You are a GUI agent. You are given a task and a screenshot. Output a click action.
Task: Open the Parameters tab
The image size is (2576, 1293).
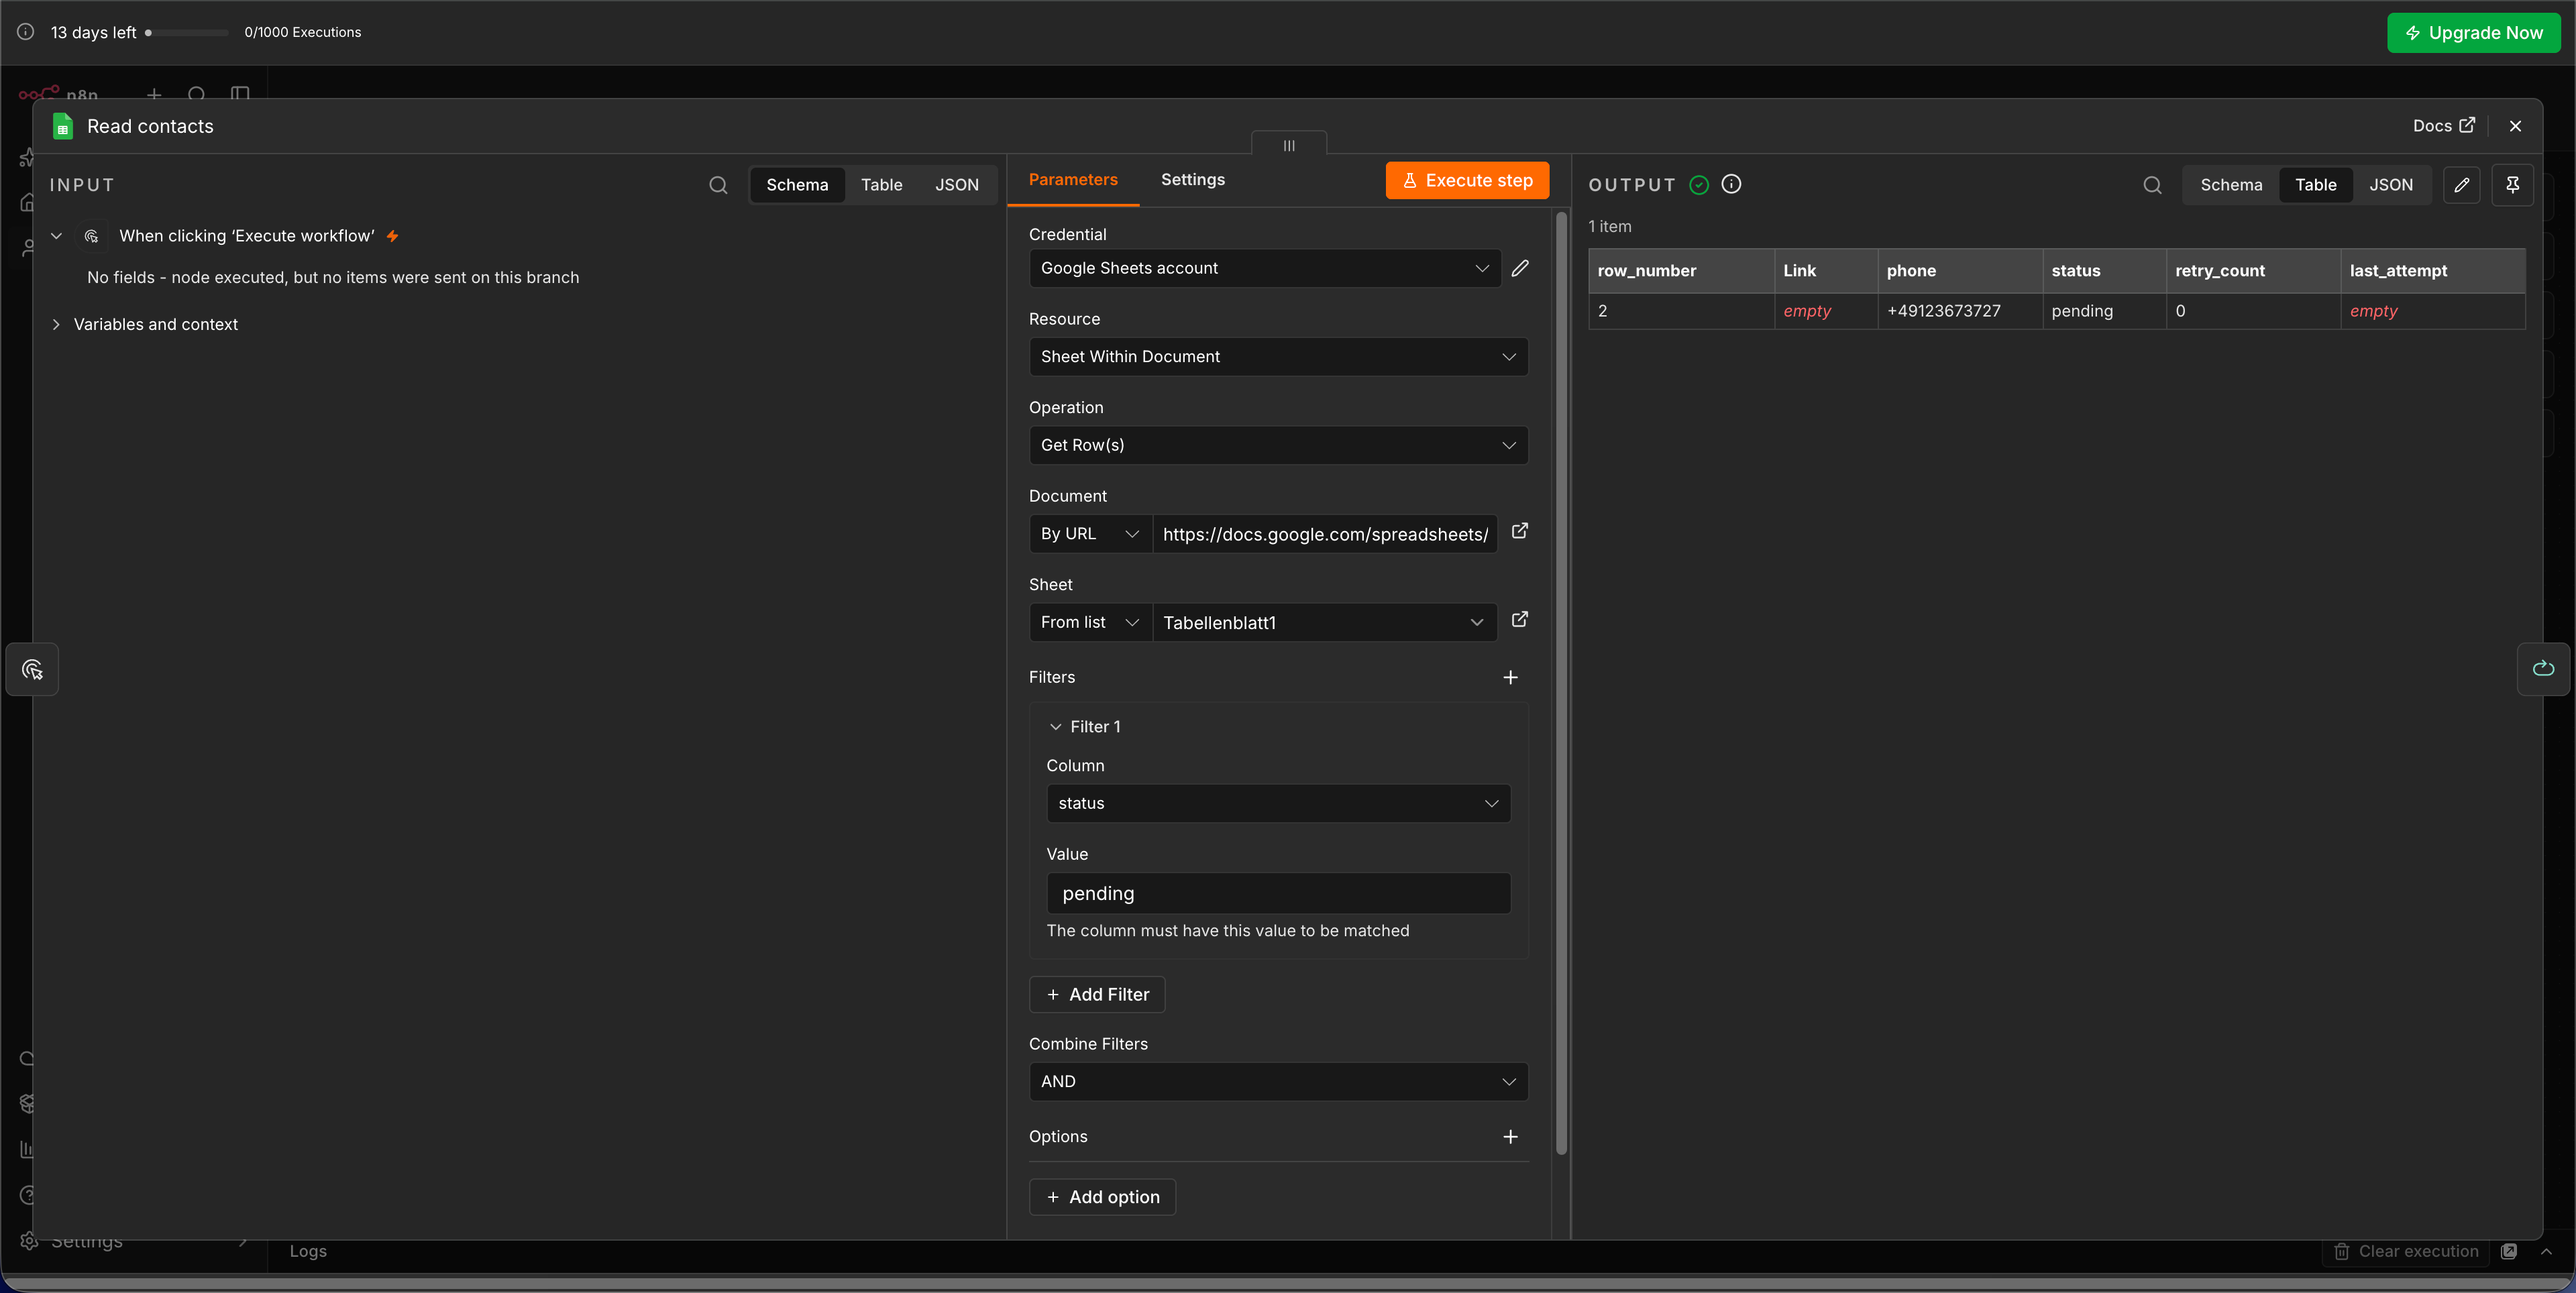pyautogui.click(x=1073, y=180)
